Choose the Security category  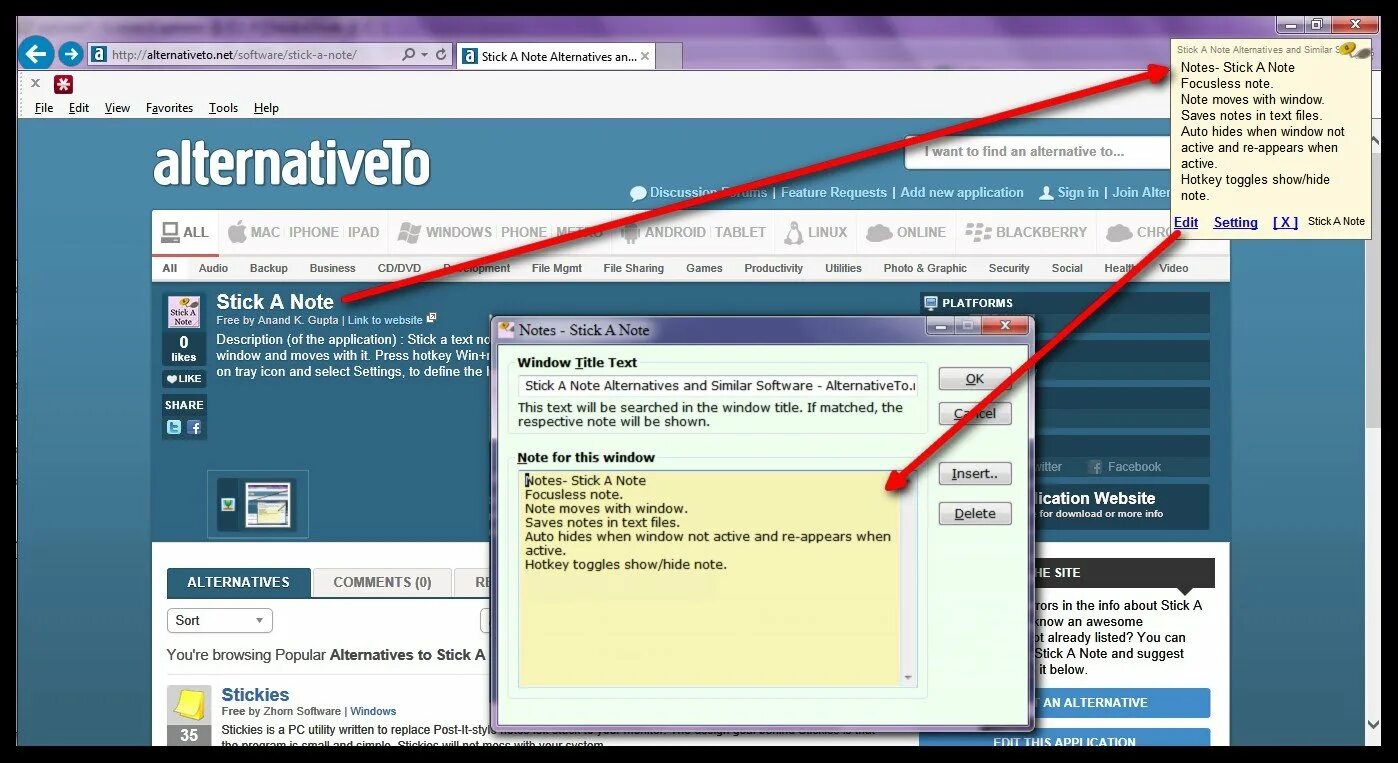(x=1009, y=268)
